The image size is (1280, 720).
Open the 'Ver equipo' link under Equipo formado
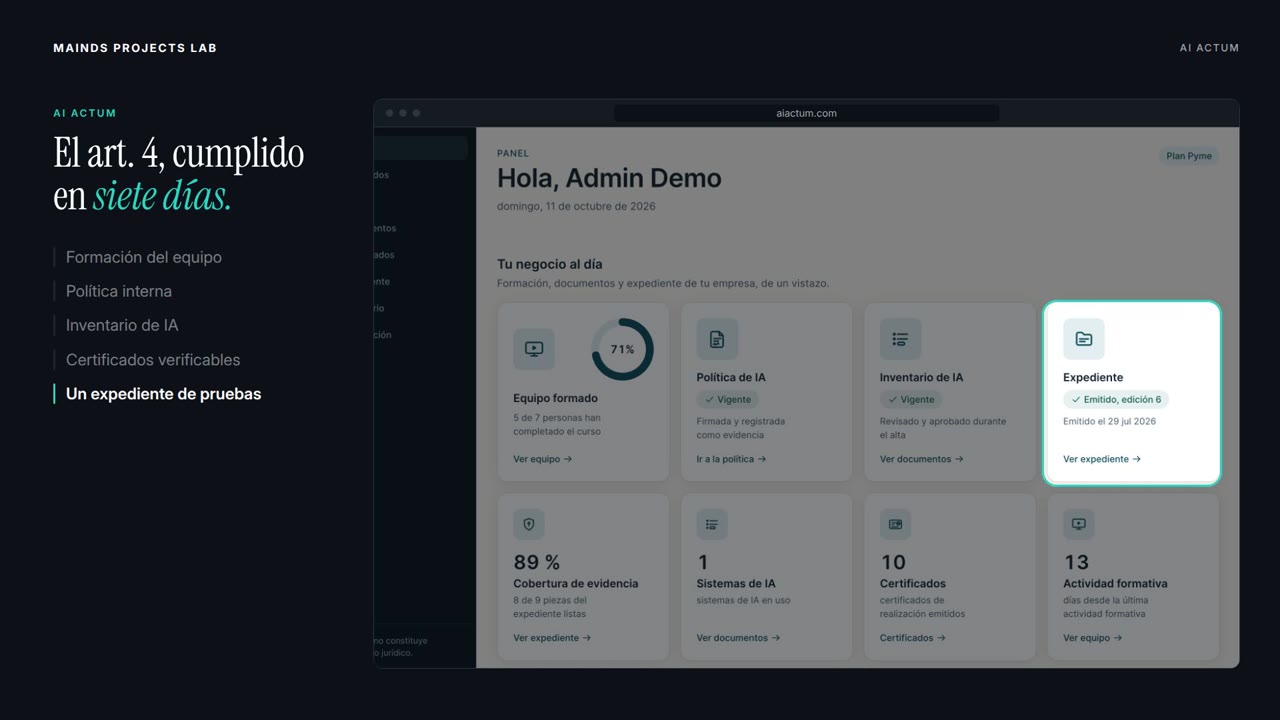pyautogui.click(x=543, y=459)
